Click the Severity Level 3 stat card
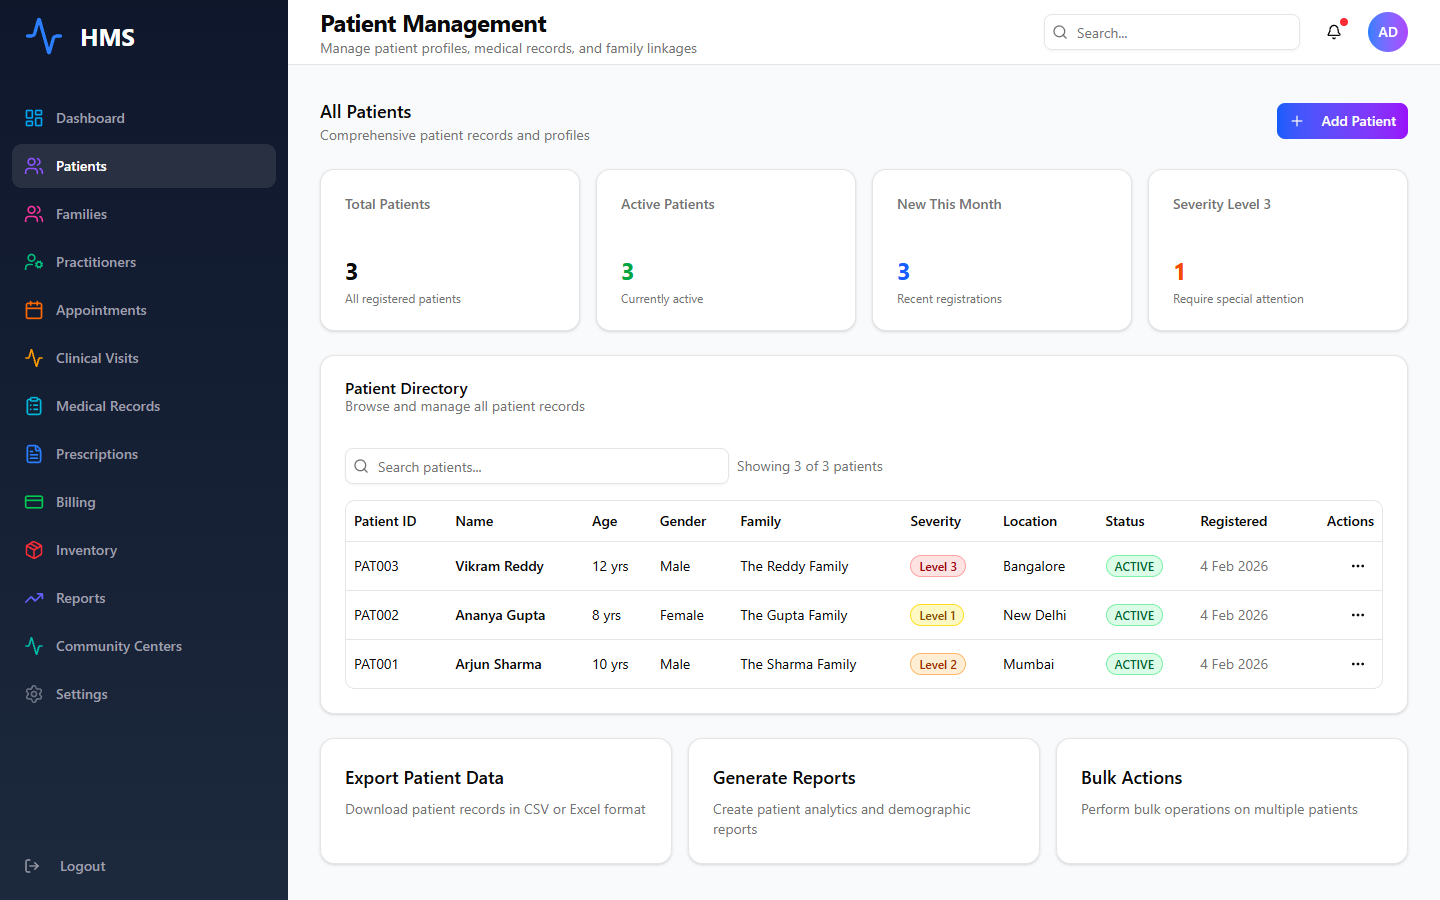1440x900 pixels. point(1278,250)
